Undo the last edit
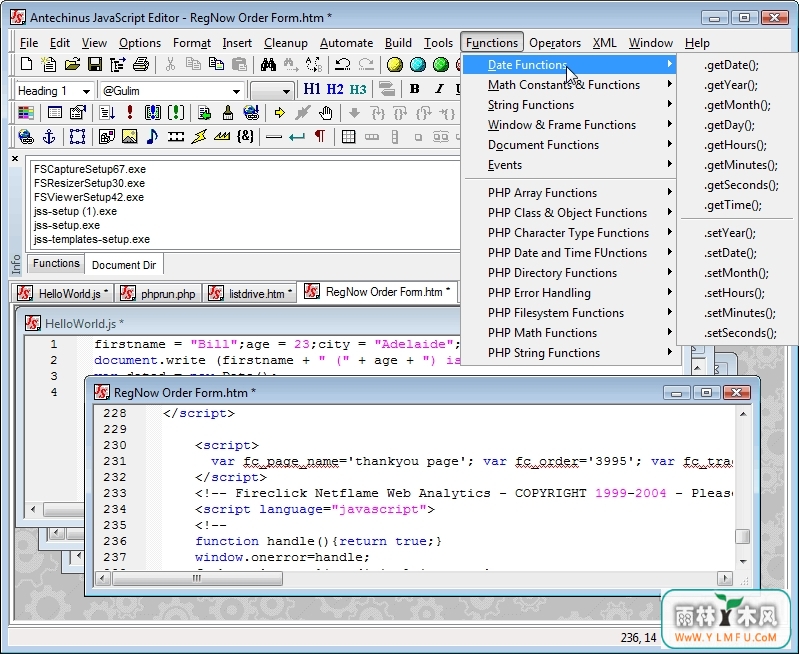This screenshot has height=654, width=799. point(342,65)
